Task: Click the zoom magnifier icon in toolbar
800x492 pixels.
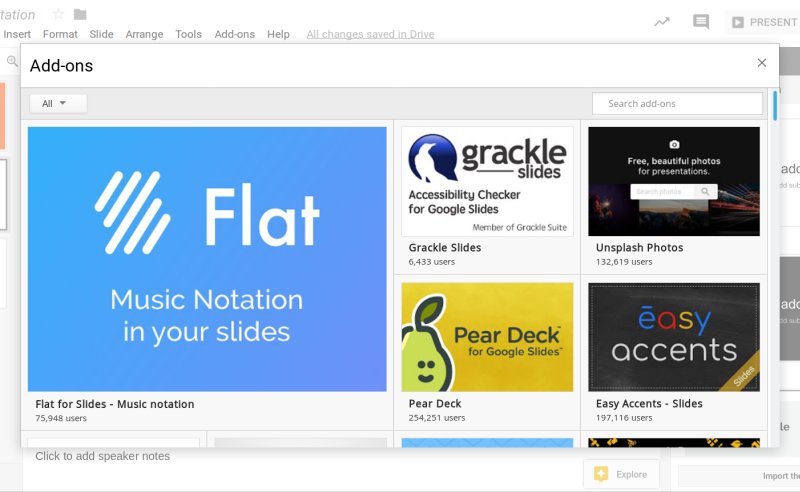Action: (12, 62)
